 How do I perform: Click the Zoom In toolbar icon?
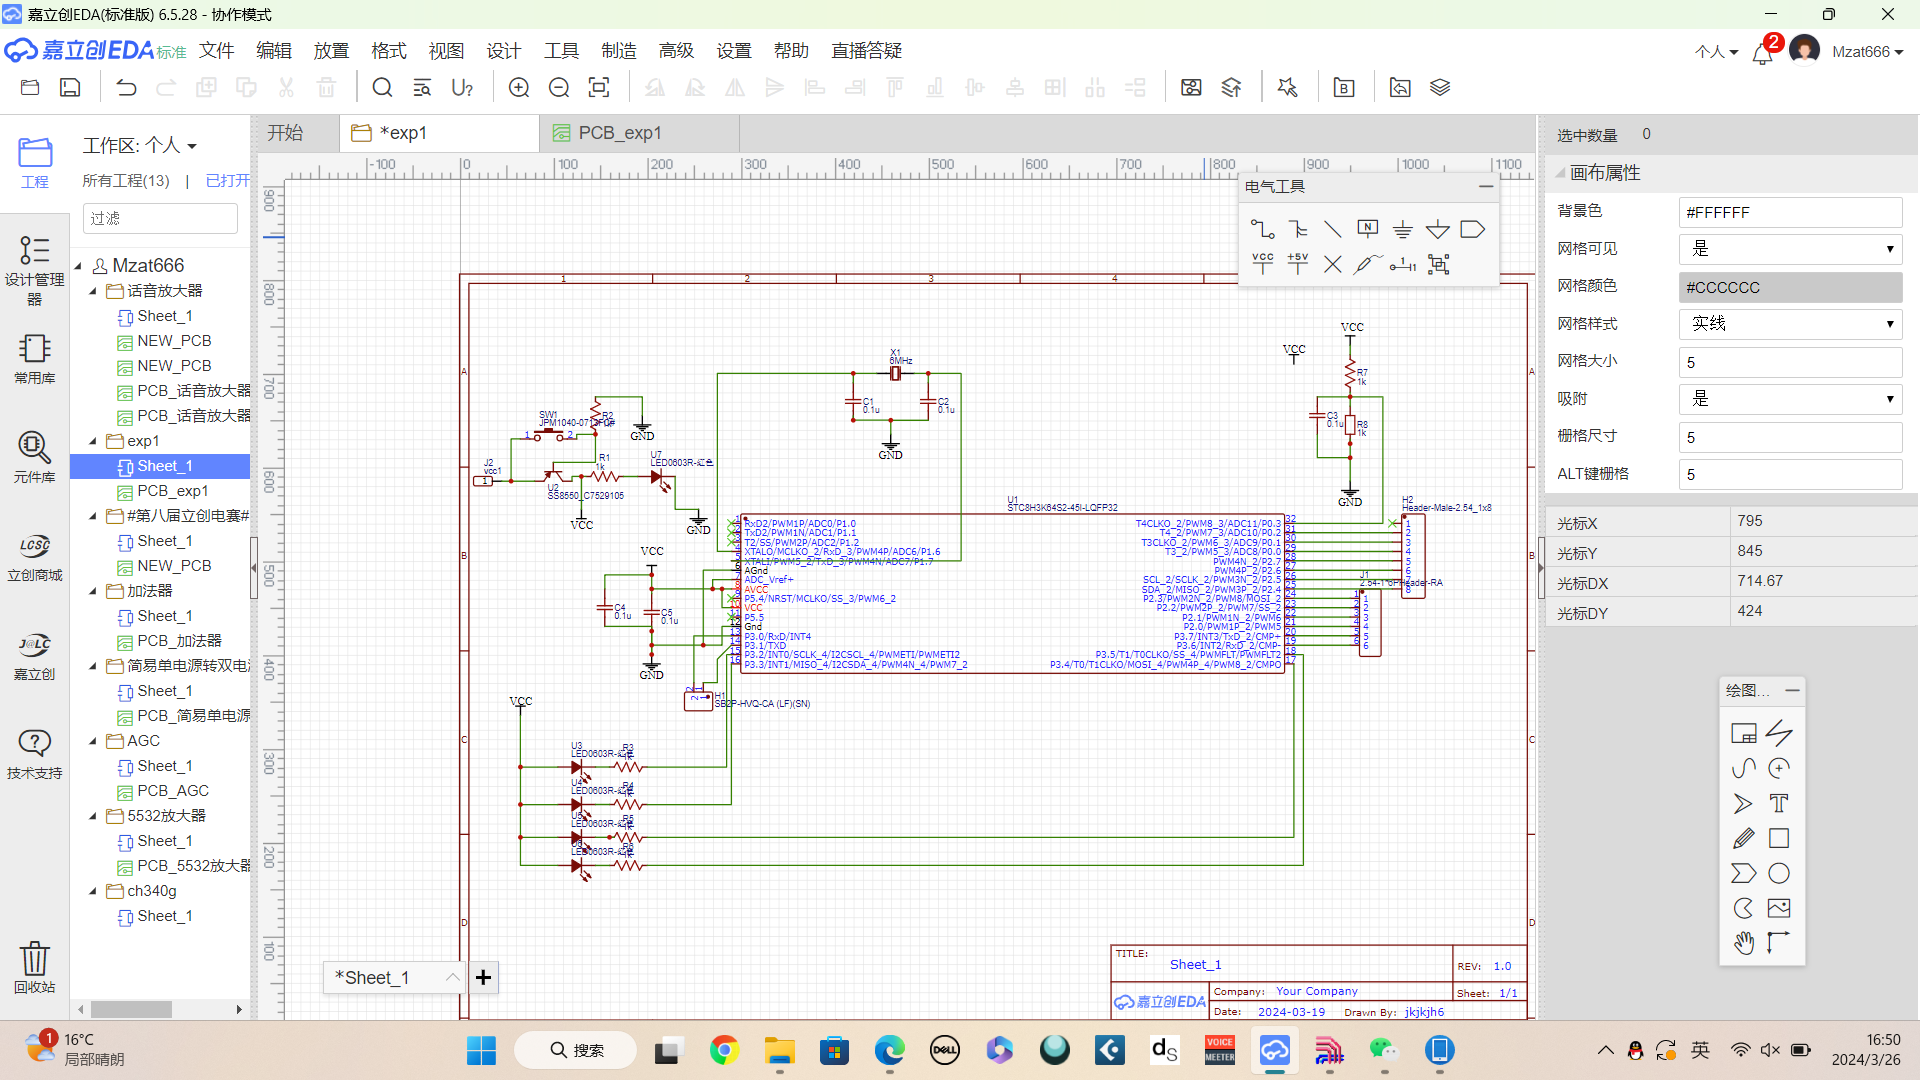click(519, 88)
